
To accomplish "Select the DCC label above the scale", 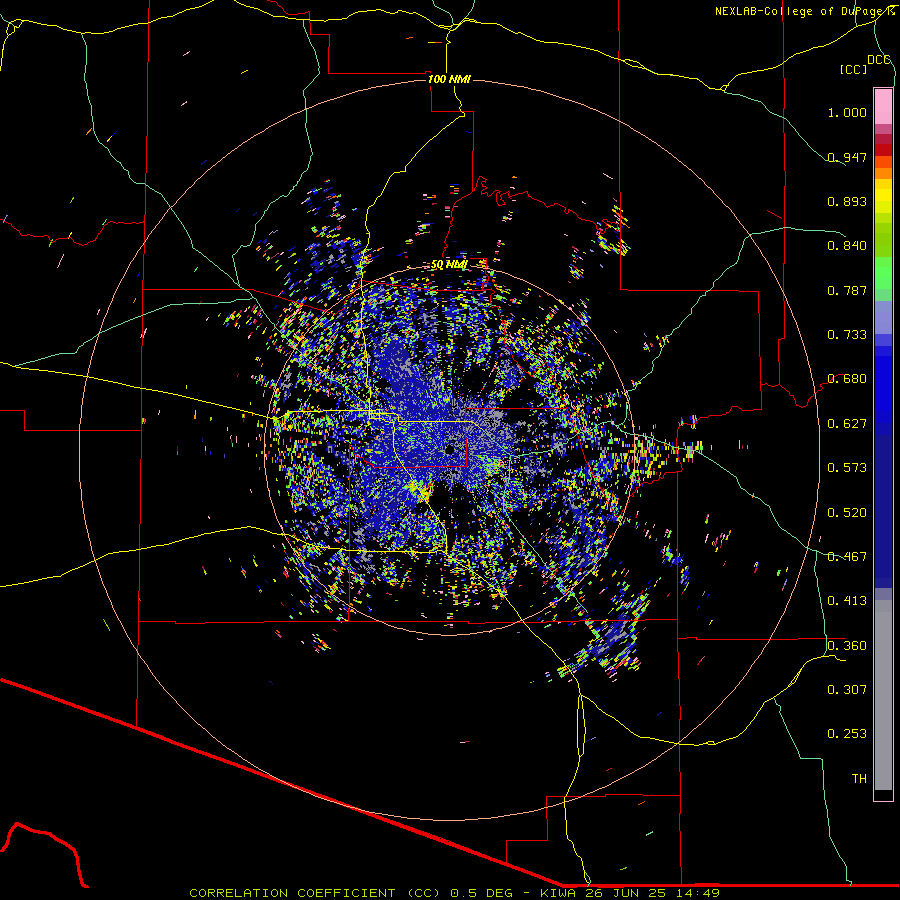I will point(879,60).
